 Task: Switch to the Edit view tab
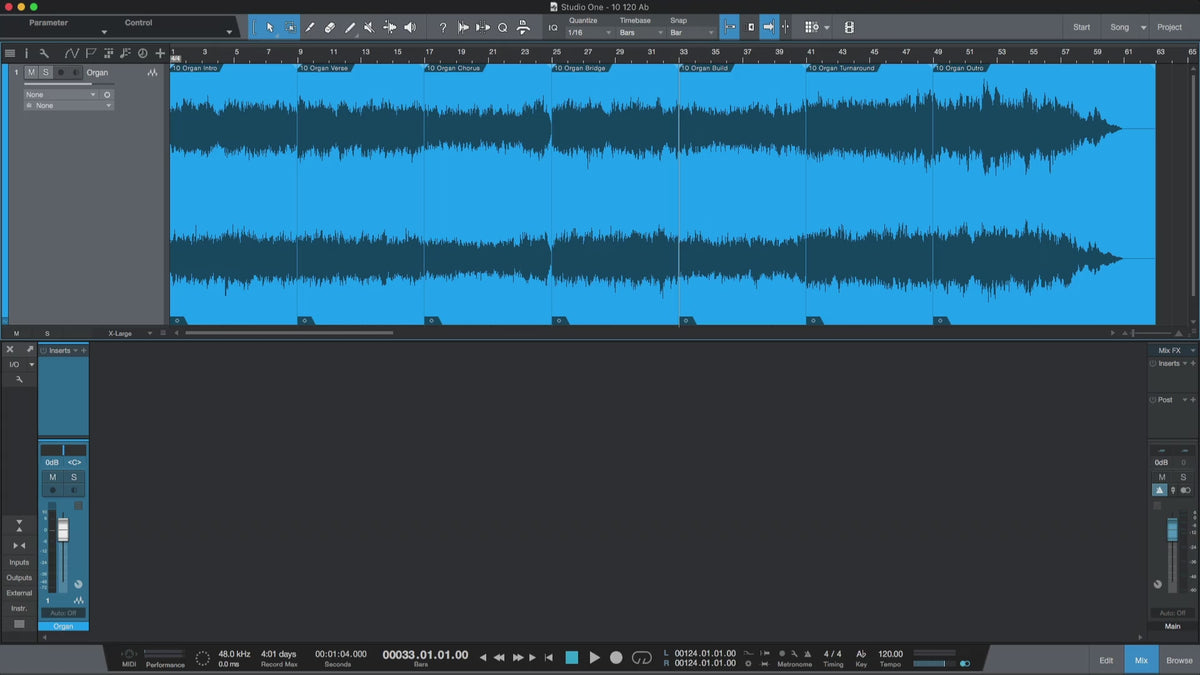[x=1106, y=660]
